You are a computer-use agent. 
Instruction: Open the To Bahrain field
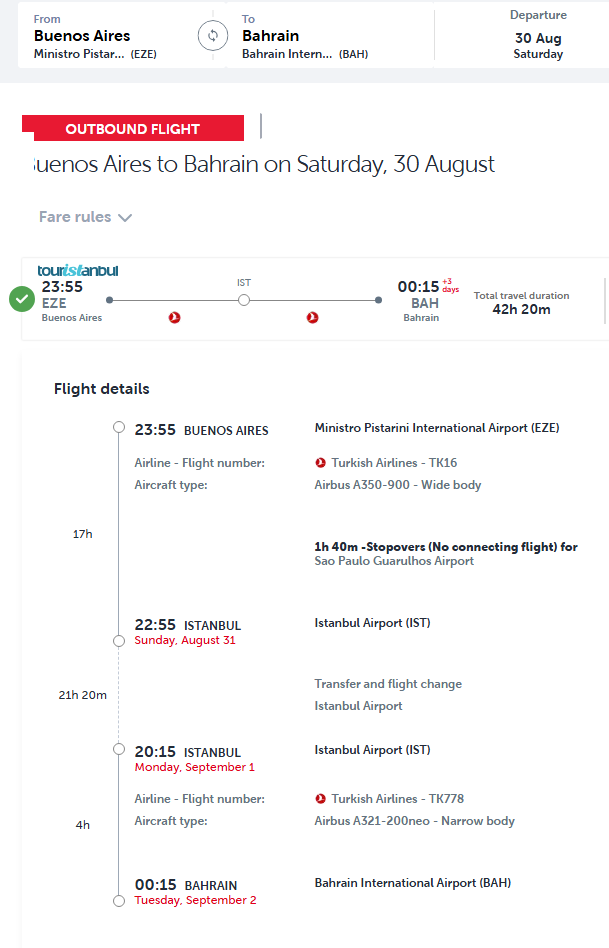330,36
